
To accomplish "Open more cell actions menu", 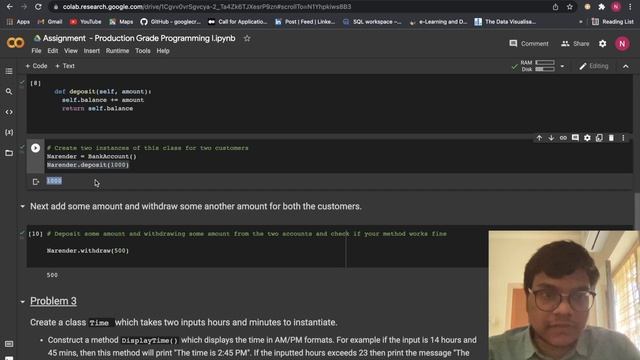I will (x=623, y=138).
